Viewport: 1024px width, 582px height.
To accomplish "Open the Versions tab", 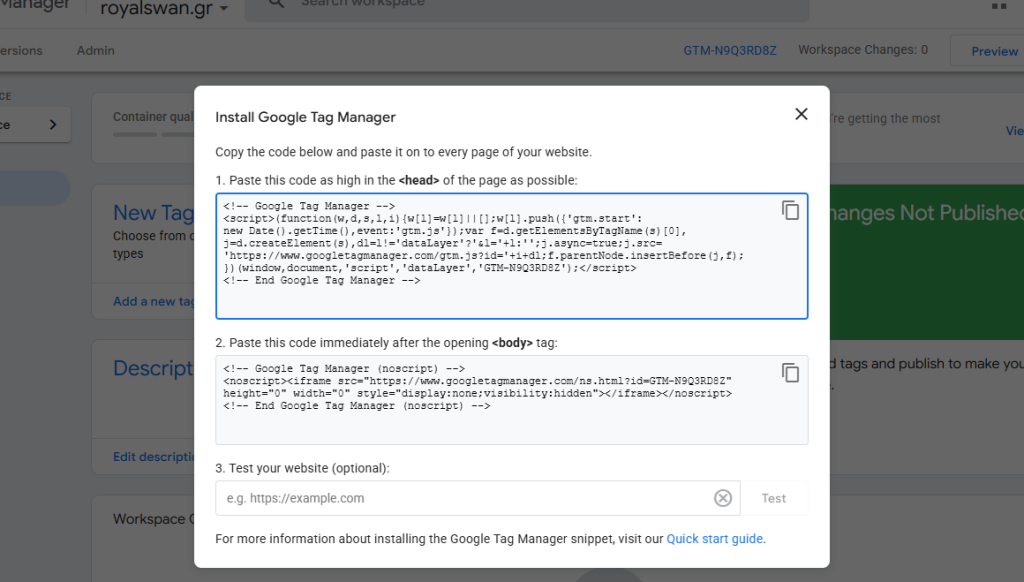I will pos(21,50).
